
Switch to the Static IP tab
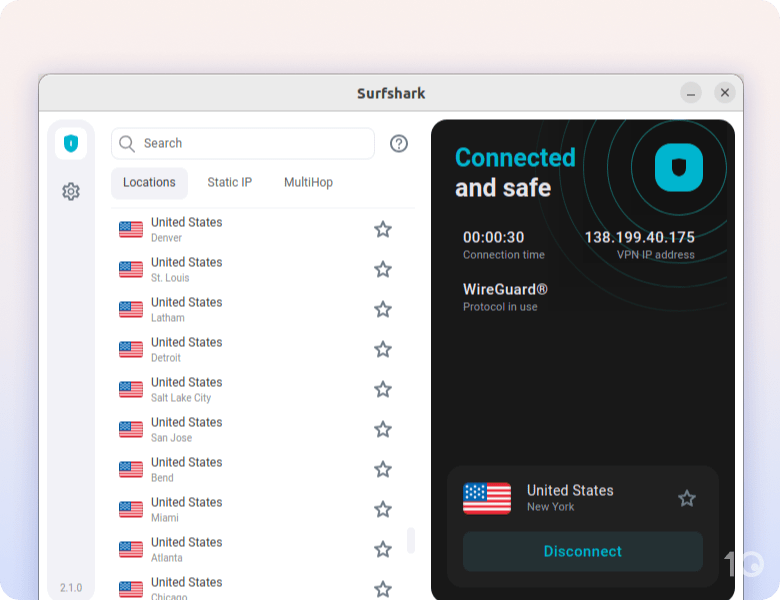(x=229, y=182)
